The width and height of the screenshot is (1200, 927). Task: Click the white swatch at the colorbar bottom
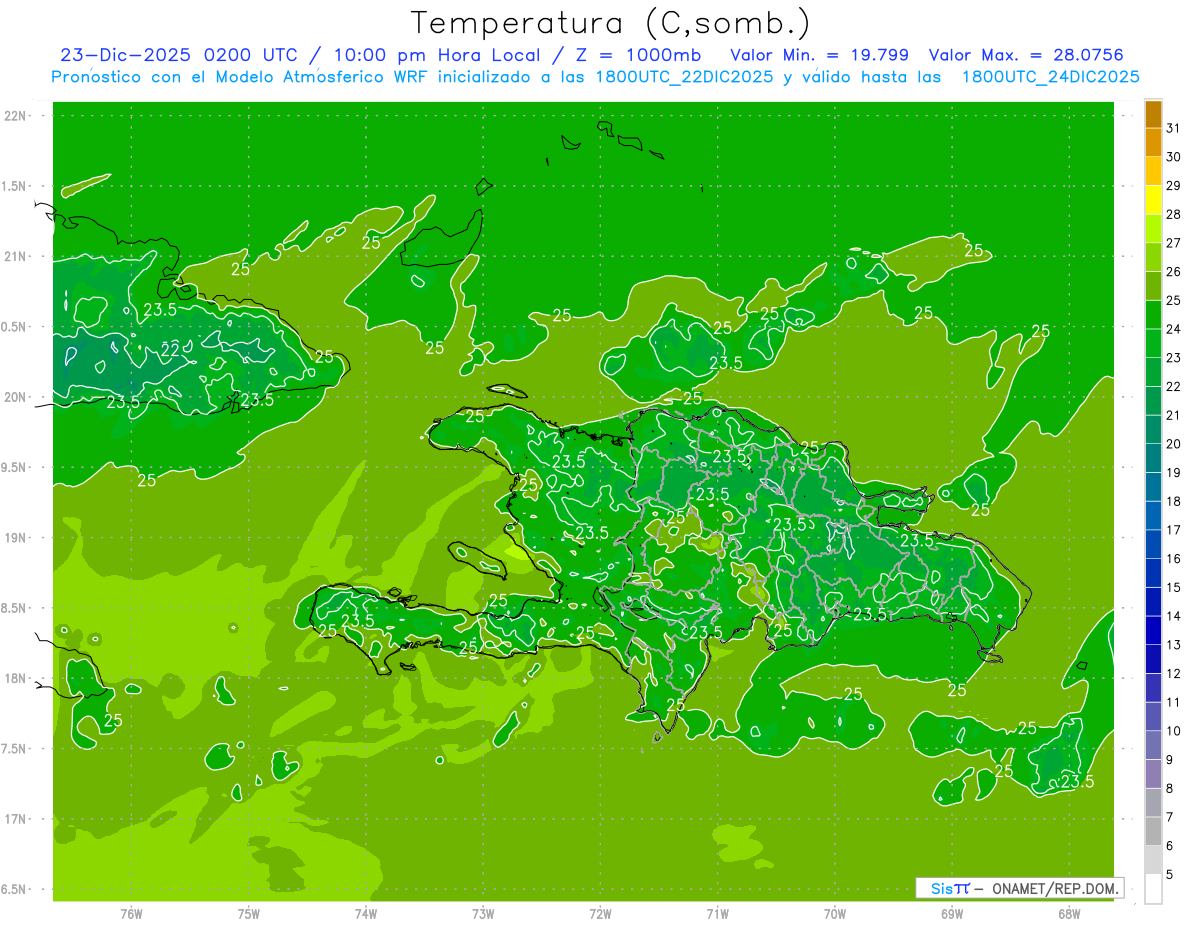point(1153,889)
